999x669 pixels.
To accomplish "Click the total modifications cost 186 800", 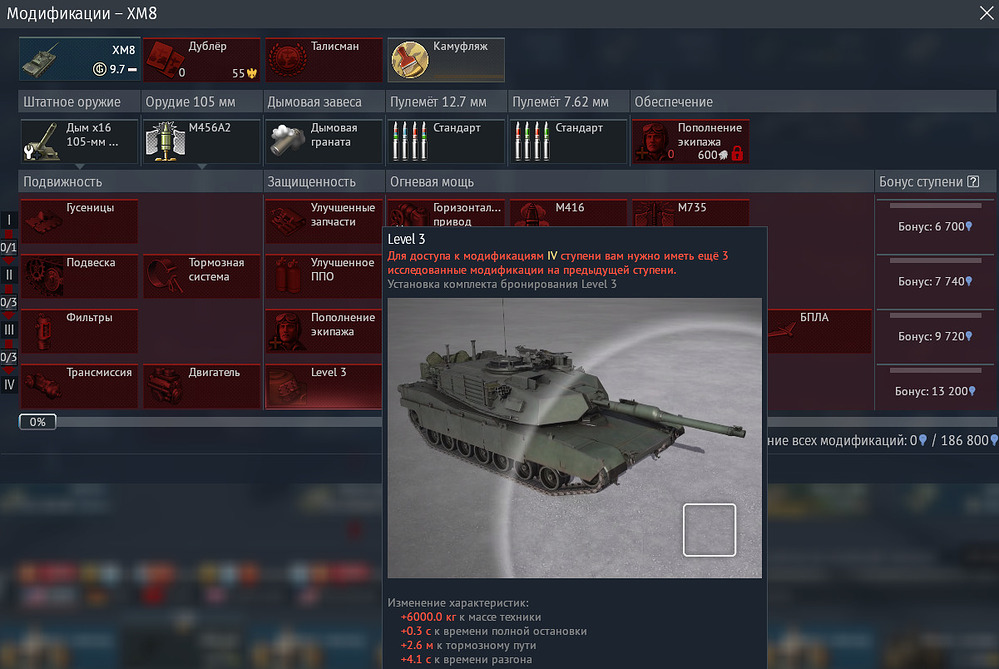I will [x=968, y=440].
